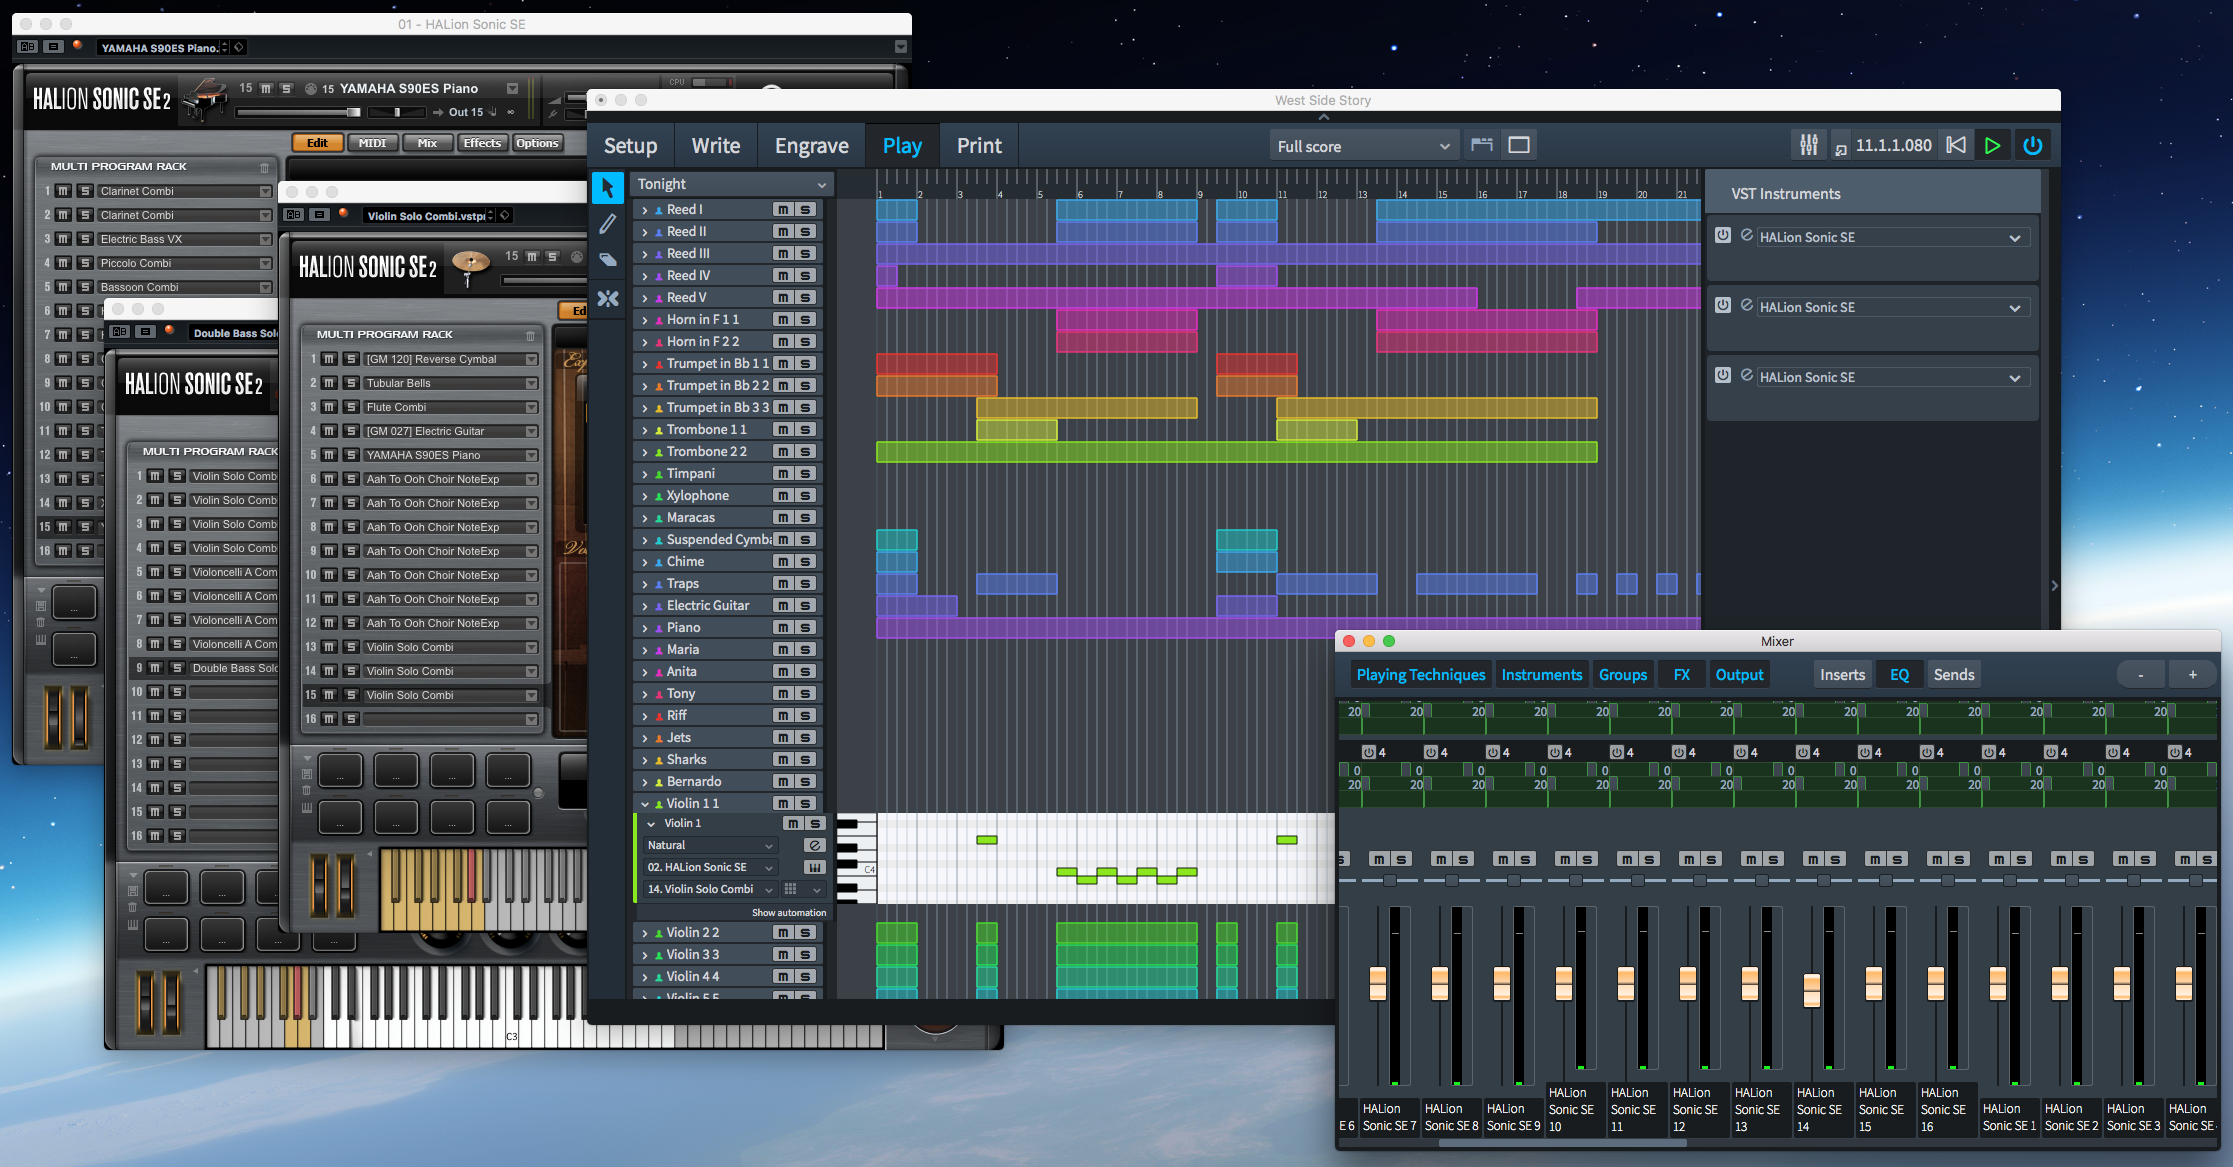Viewport: 2233px width, 1167px height.
Task: Open edit instrument button for Violin 1 voice
Action: coord(815,867)
